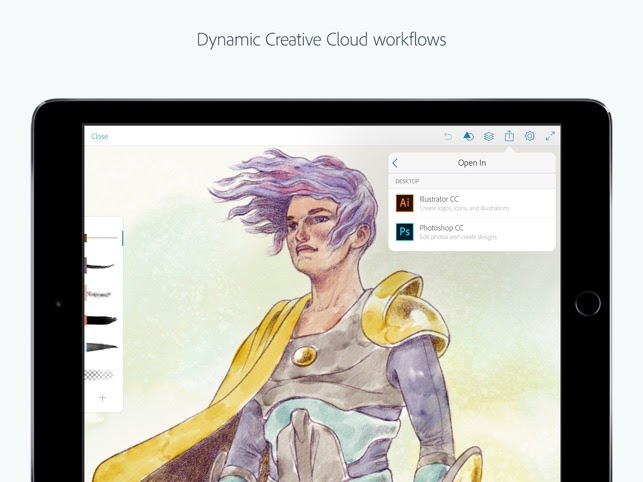
Task: Open the layers panel icon
Action: pos(489,136)
